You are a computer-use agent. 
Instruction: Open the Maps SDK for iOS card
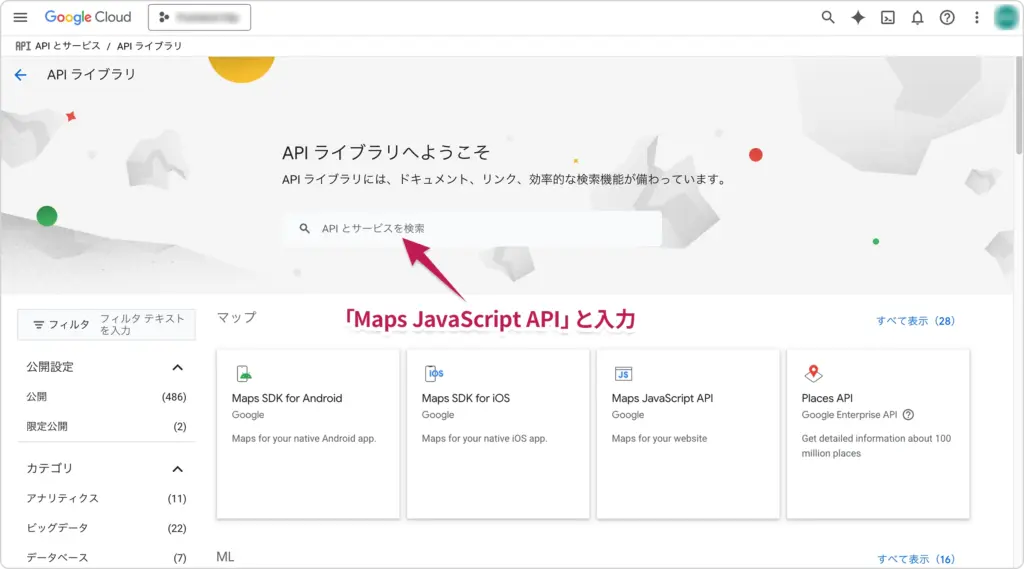tap(498, 434)
